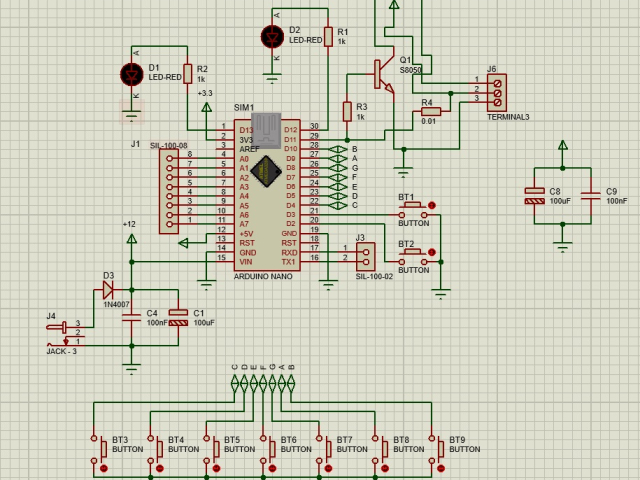Click the ARDUINO NANO label
The height and width of the screenshot is (480, 640).
(x=263, y=276)
